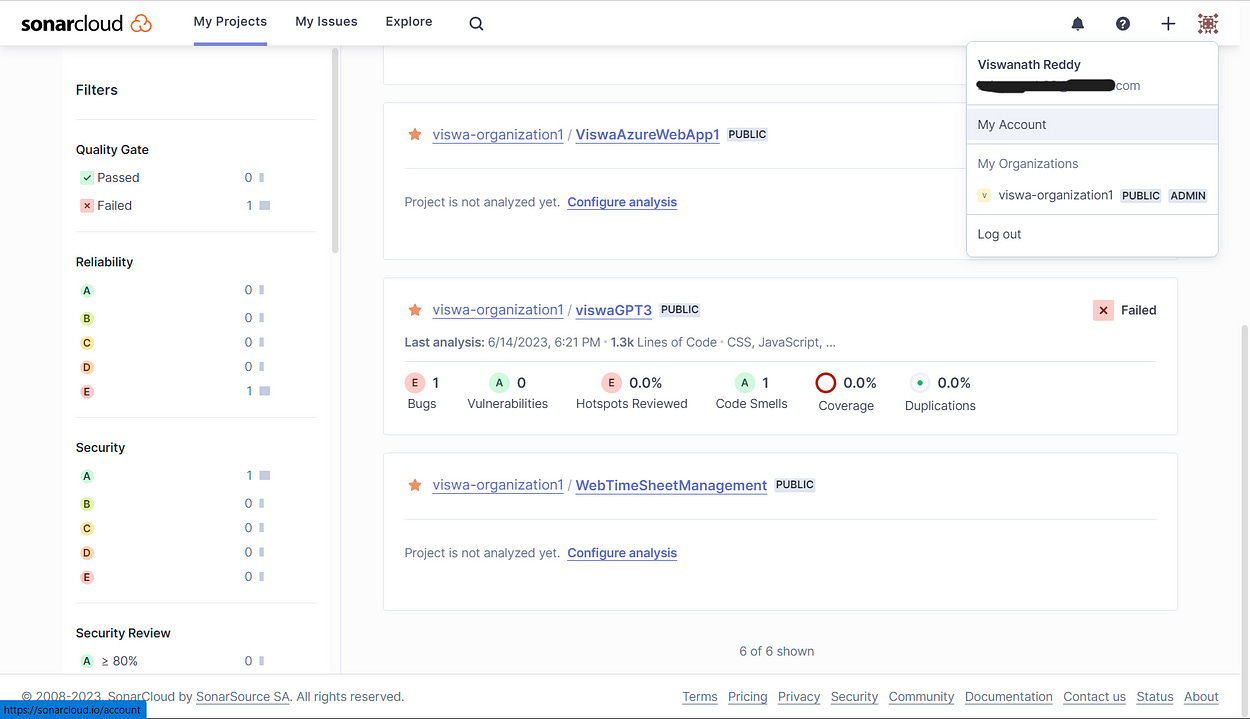Open the Security footer link
1250x719 pixels.
click(854, 697)
